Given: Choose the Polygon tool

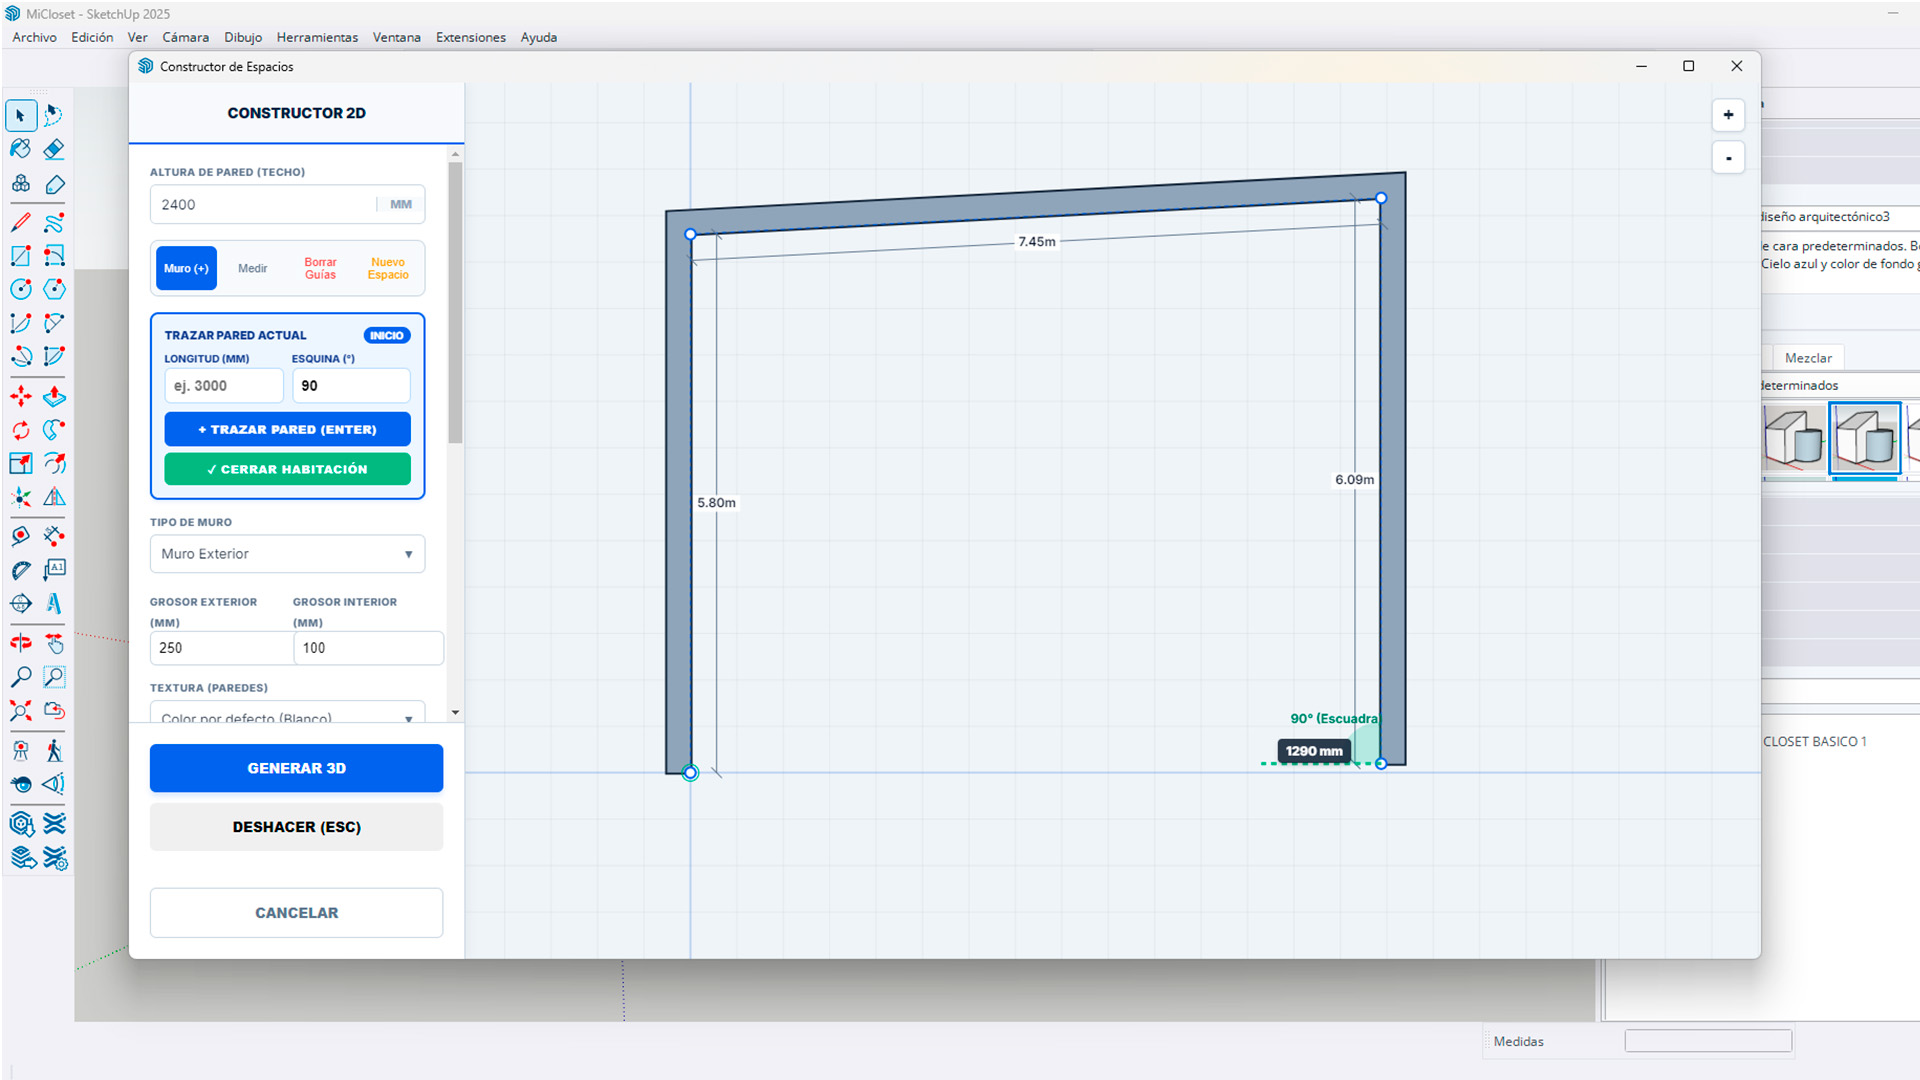Looking at the screenshot, I should click(x=54, y=289).
